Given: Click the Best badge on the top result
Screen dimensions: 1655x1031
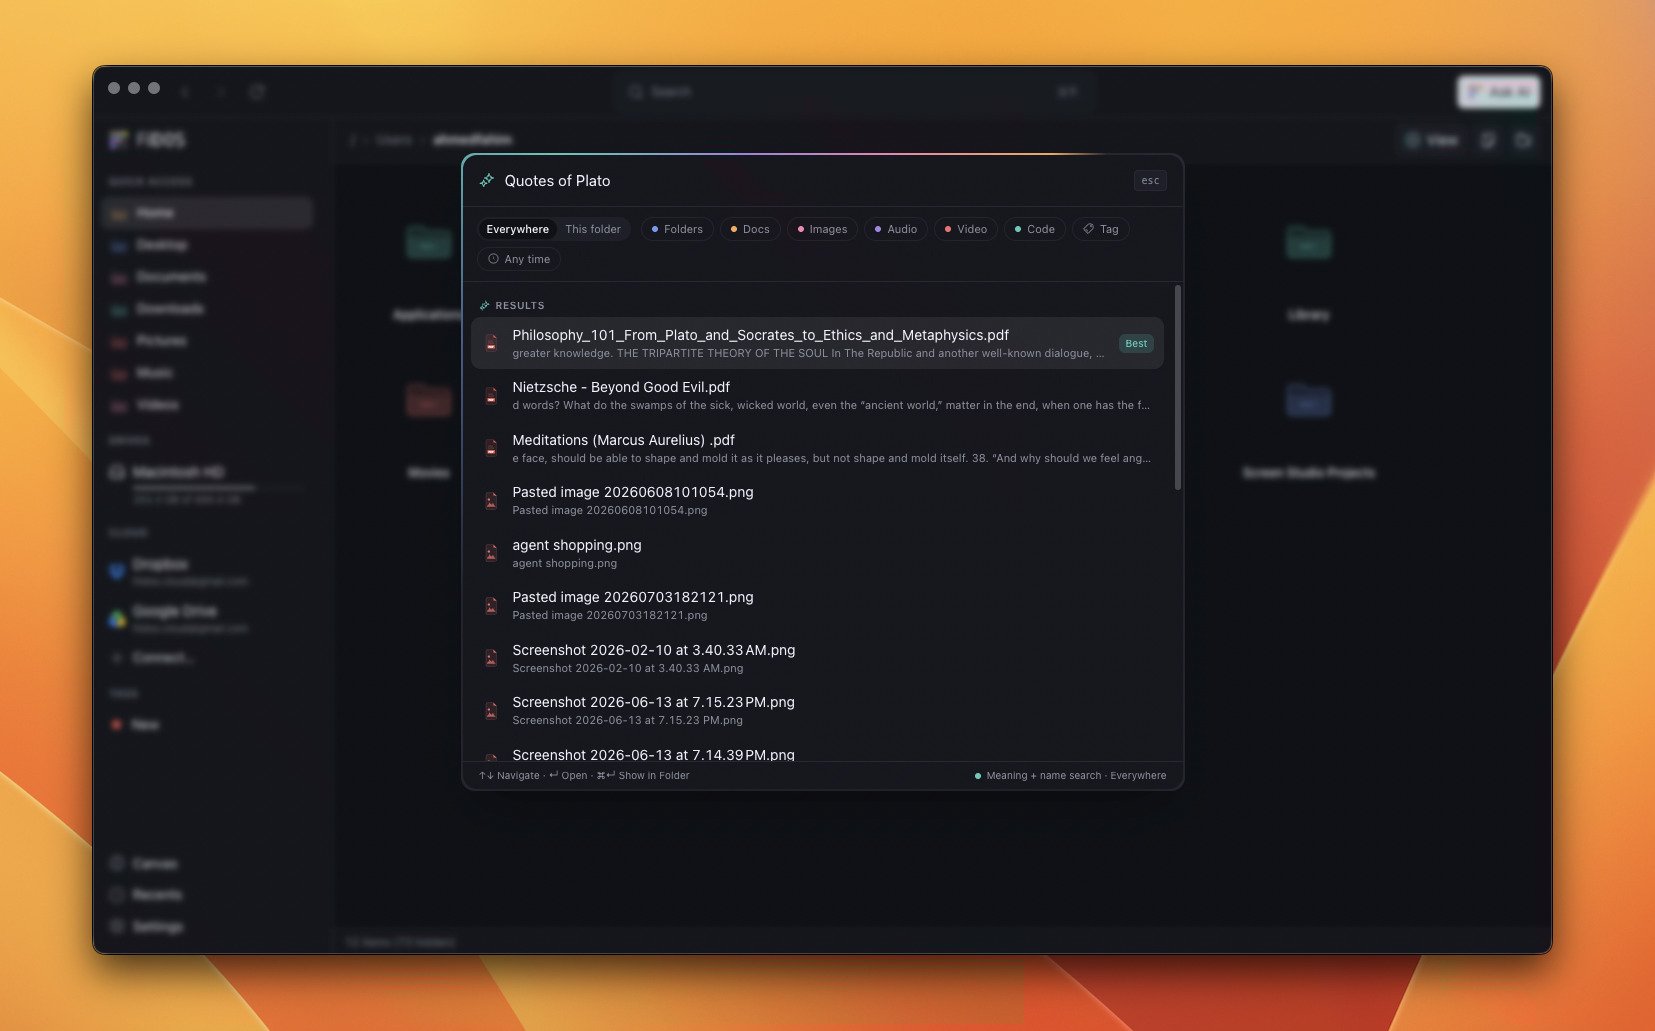Looking at the screenshot, I should pyautogui.click(x=1136, y=343).
